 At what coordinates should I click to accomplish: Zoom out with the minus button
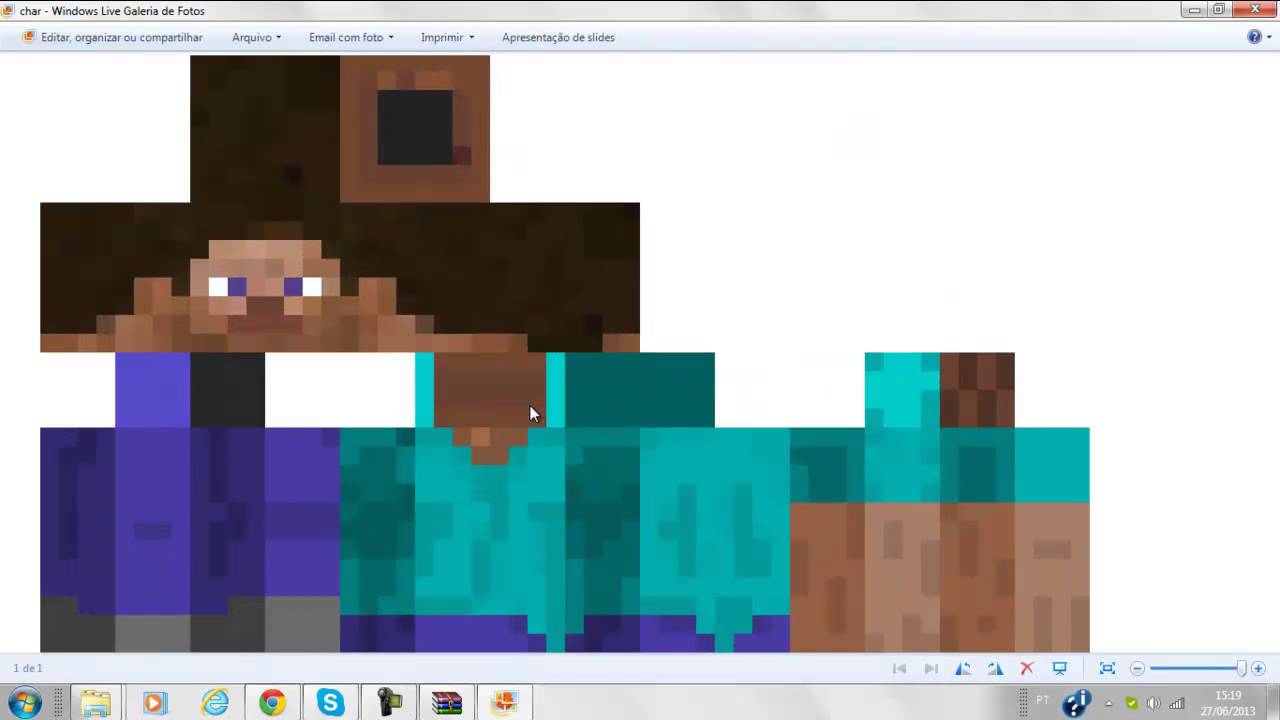click(x=1137, y=668)
